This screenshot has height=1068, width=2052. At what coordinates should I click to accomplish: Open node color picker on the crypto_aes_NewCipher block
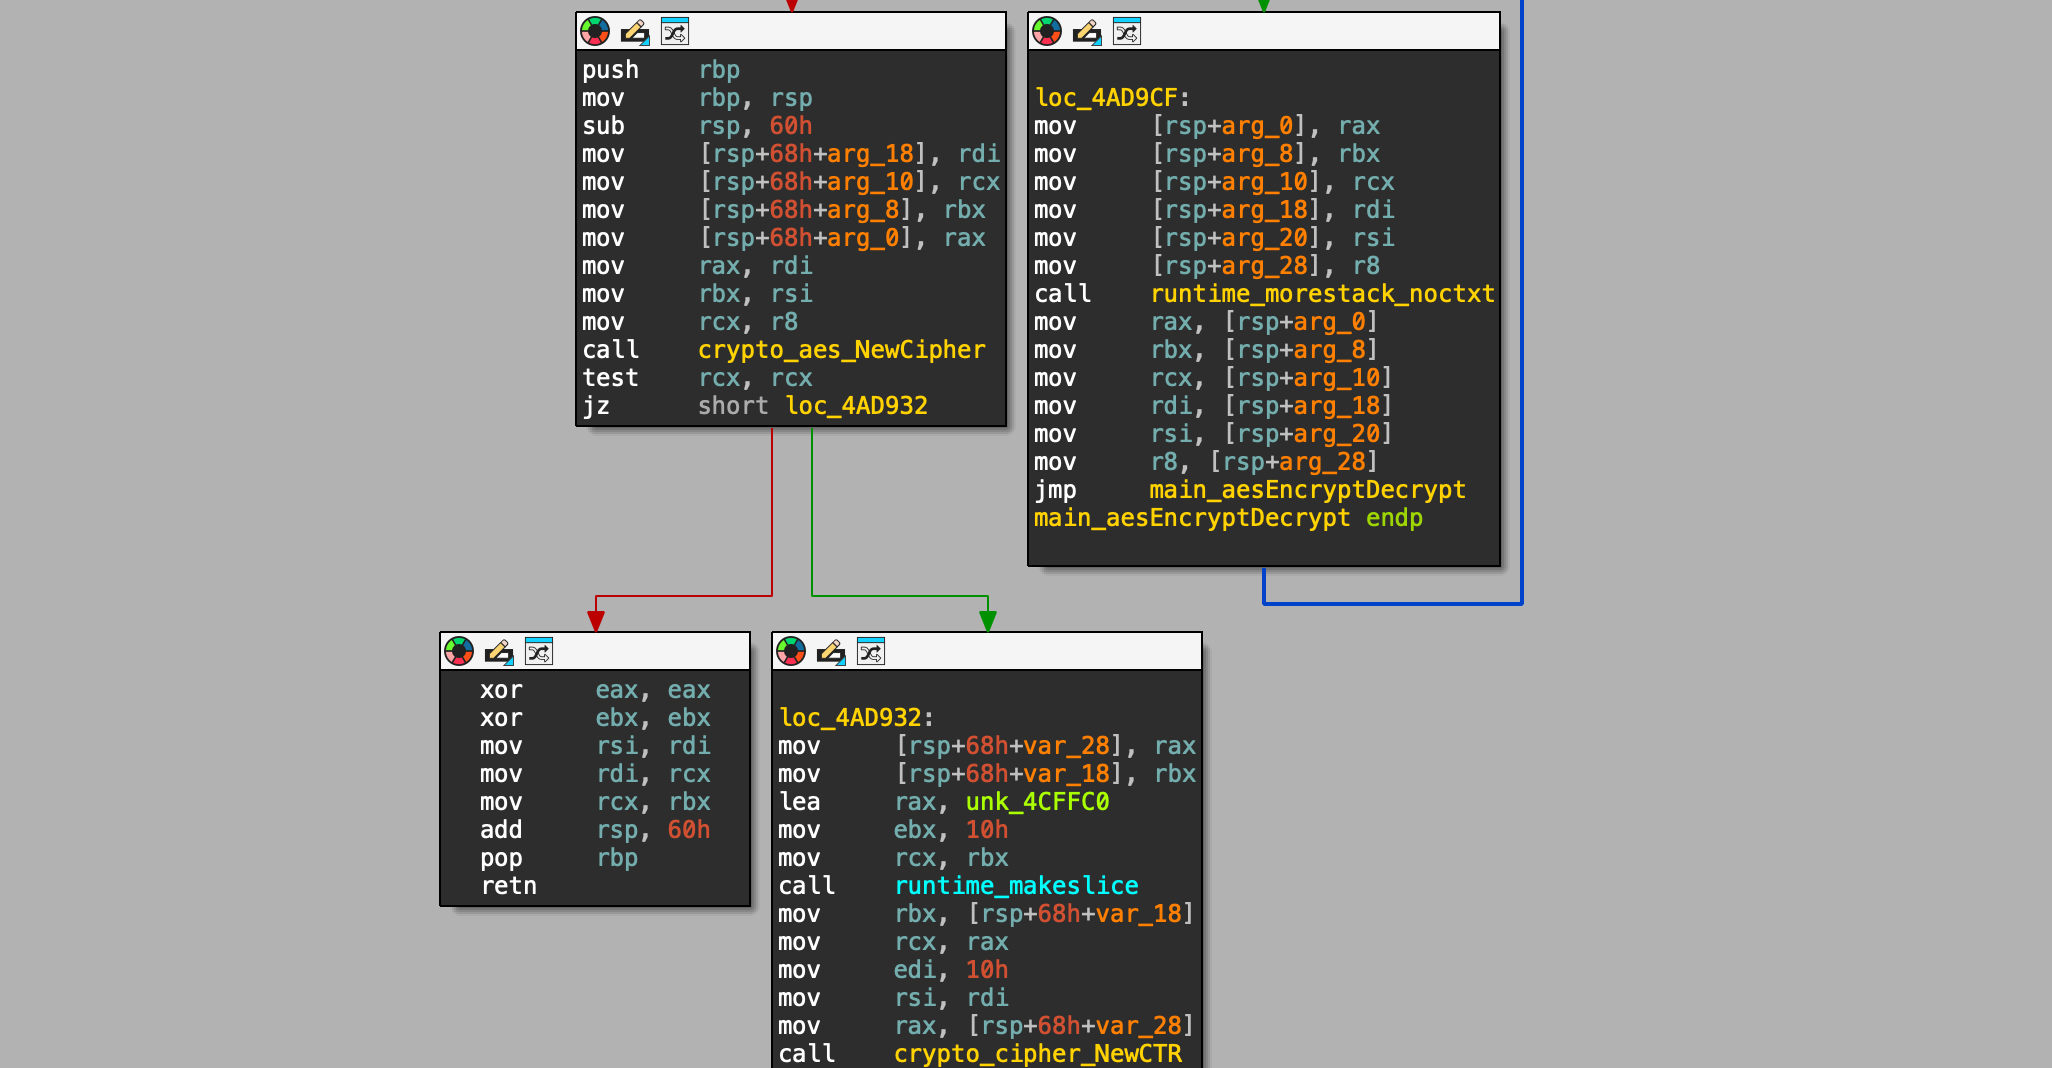click(x=595, y=32)
